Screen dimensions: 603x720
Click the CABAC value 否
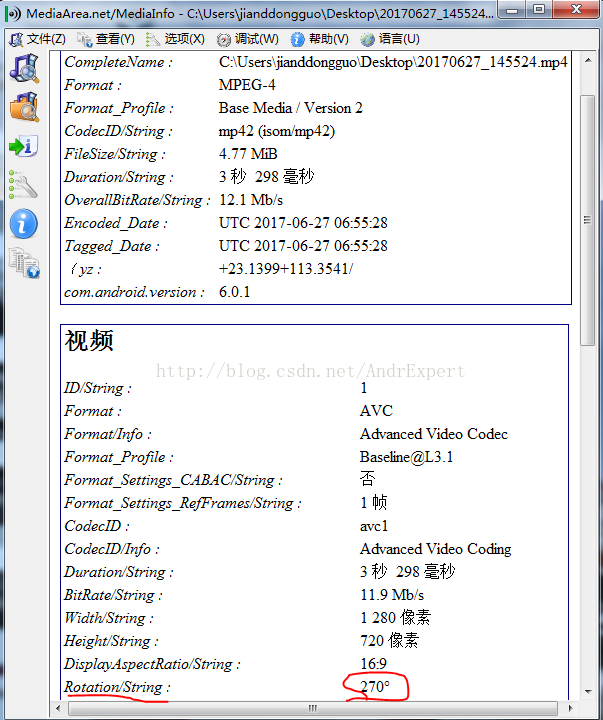(367, 479)
